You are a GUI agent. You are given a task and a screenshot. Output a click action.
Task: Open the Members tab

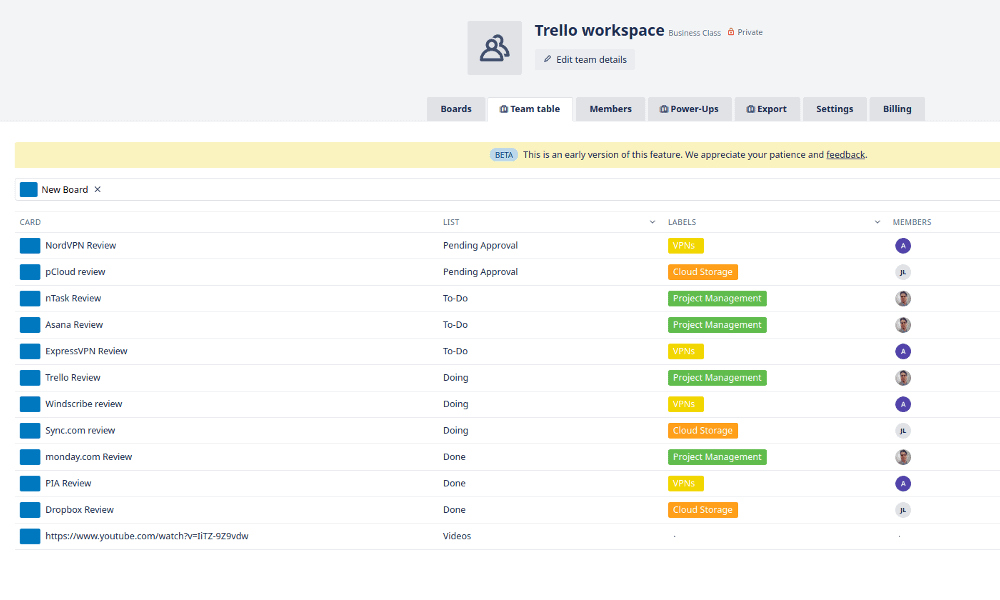[x=610, y=109]
